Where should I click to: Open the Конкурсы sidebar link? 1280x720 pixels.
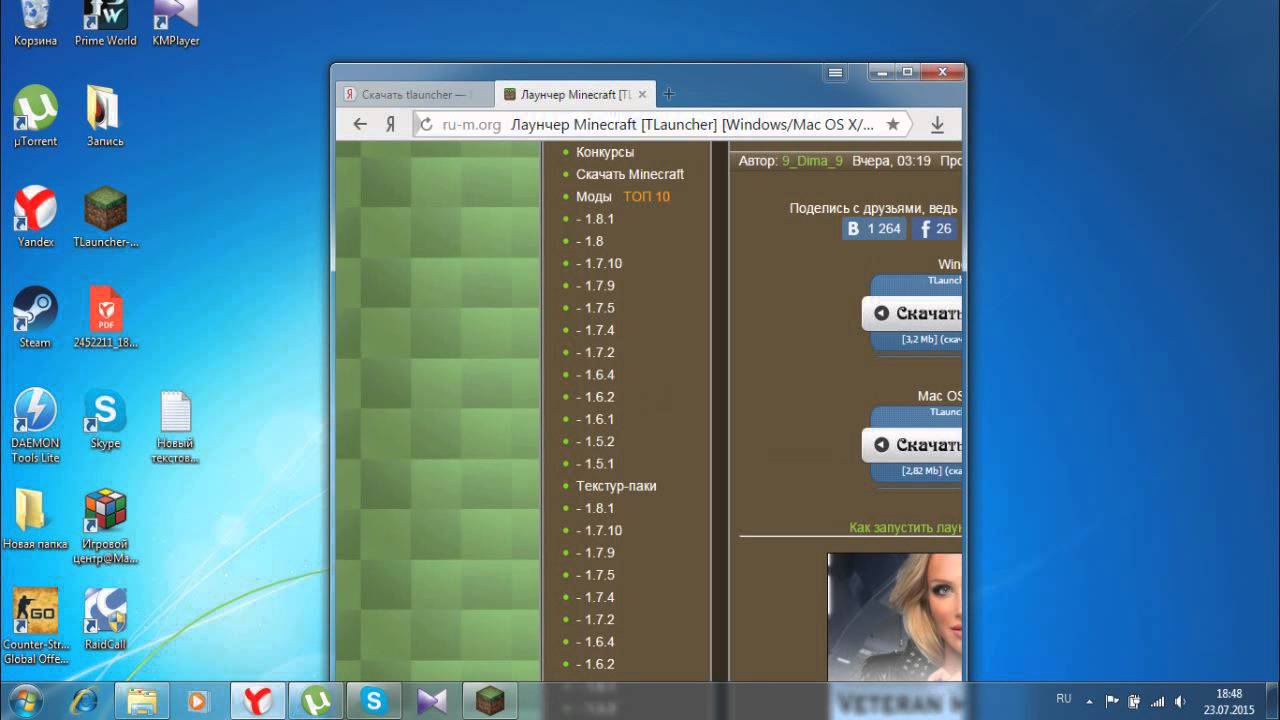[605, 152]
